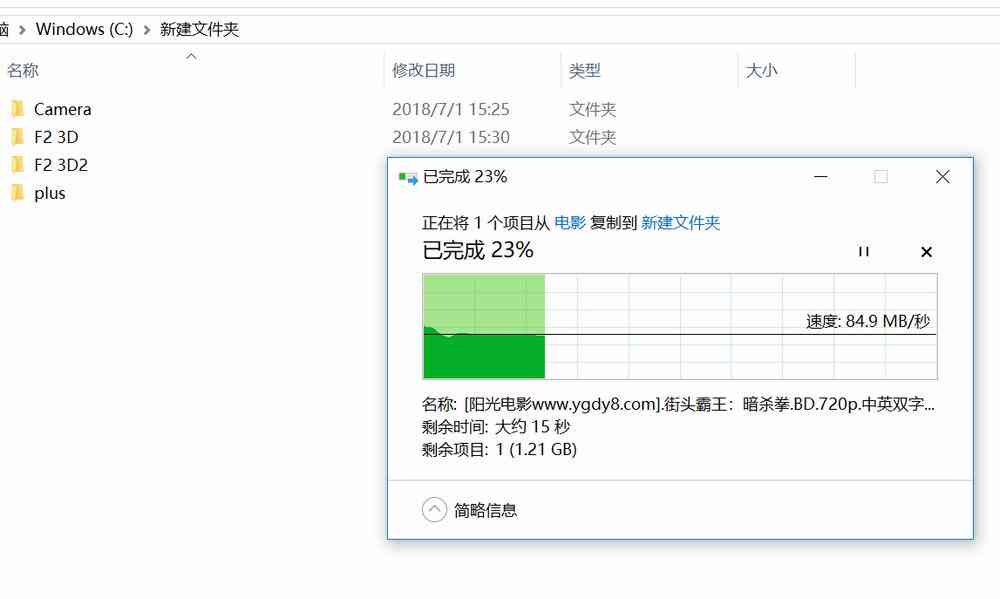This screenshot has height=599, width=1000.
Task: Collapse details via 简略信息 chevron
Action: point(434,510)
